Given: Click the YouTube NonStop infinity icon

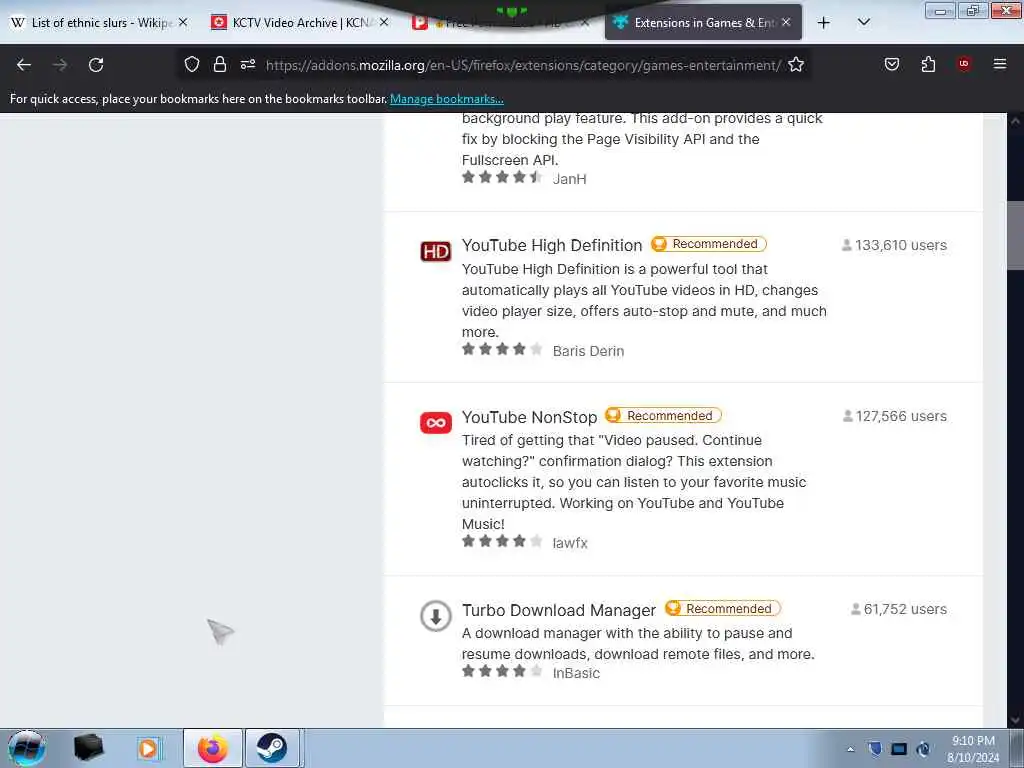Looking at the screenshot, I should coord(436,423).
